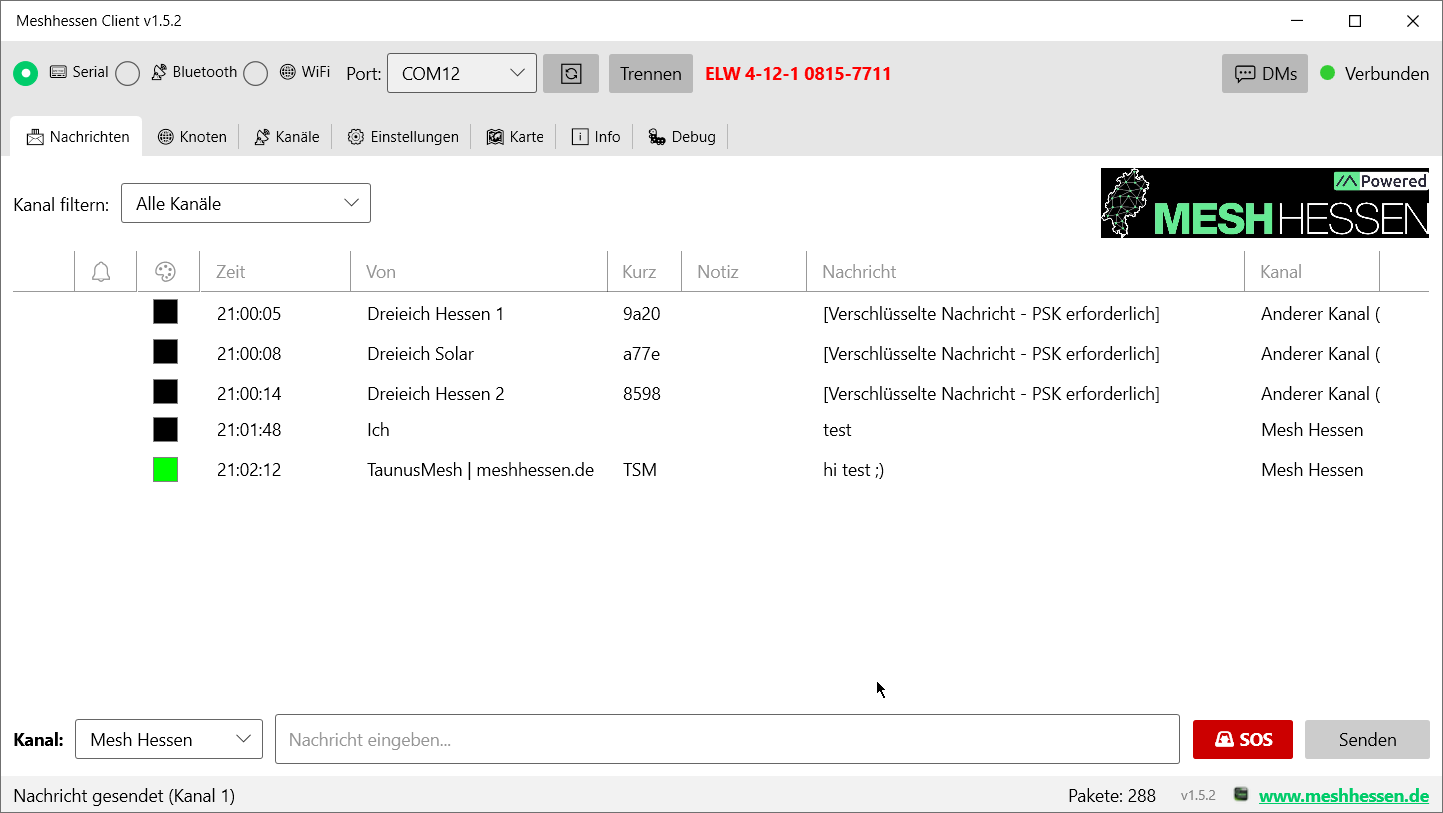This screenshot has height=813, width=1443.
Task: Click the MESH HESSEN logo banner
Action: (1264, 203)
